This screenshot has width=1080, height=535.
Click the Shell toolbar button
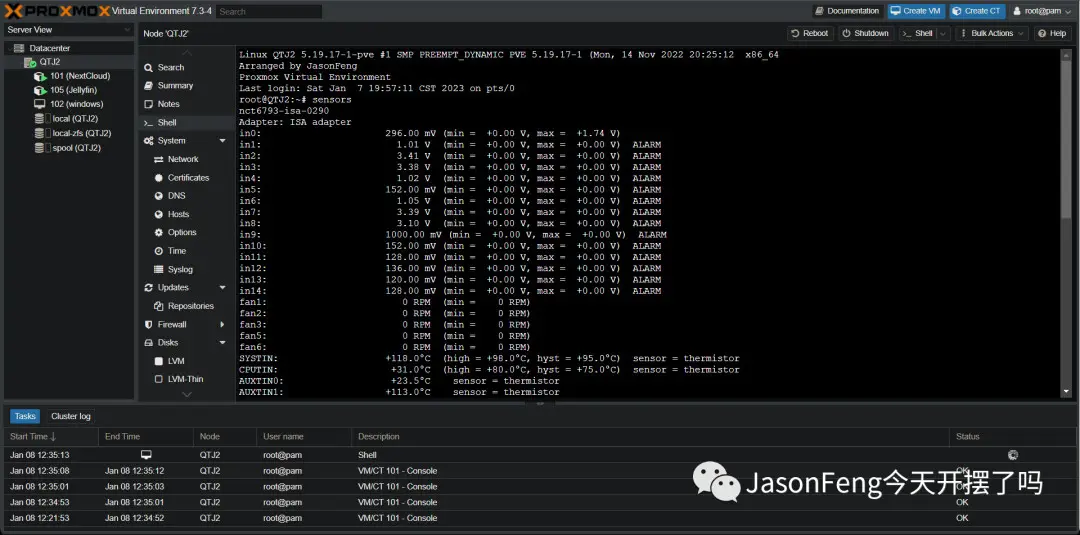tap(917, 33)
